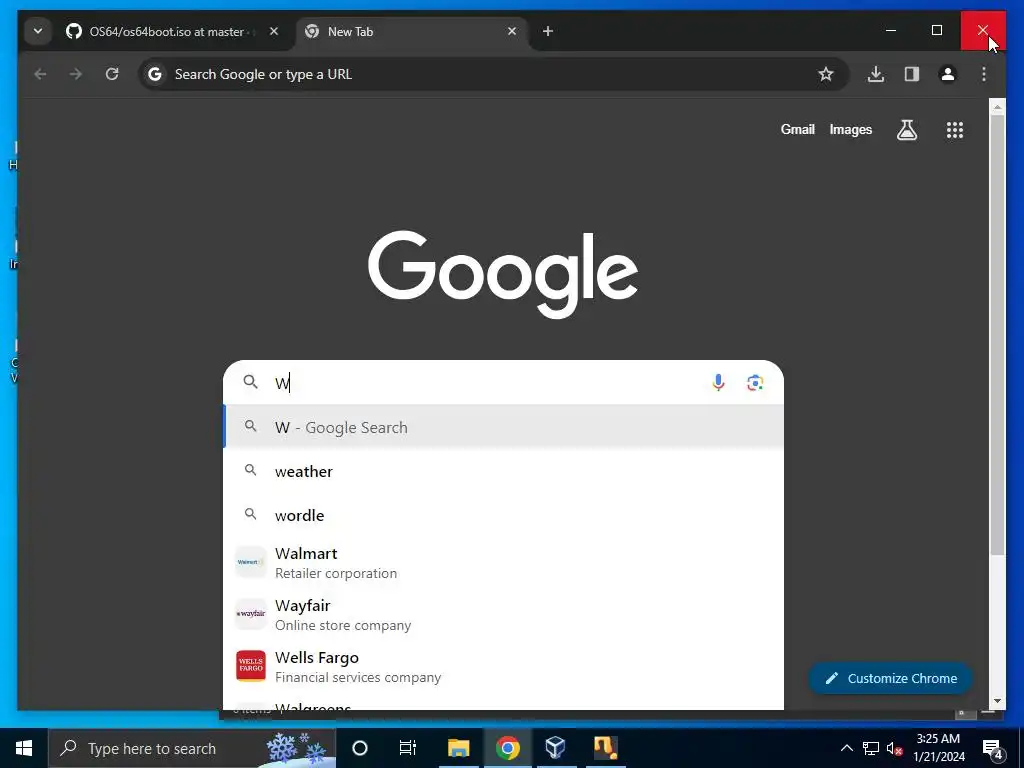Open the tab search dropdown arrow
This screenshot has width=1024, height=768.
coord(38,31)
